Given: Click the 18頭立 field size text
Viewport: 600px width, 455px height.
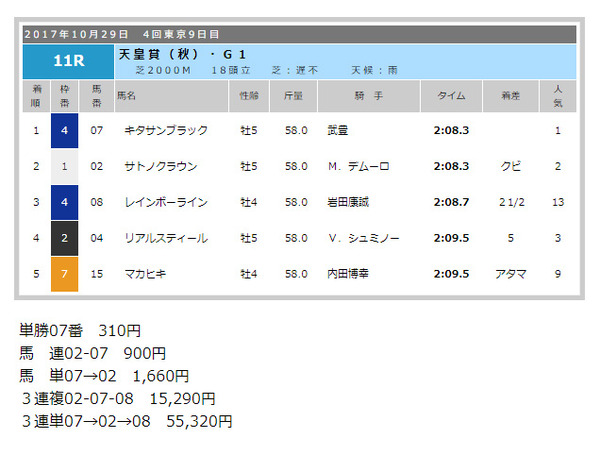Looking at the screenshot, I should pyautogui.click(x=231, y=70).
